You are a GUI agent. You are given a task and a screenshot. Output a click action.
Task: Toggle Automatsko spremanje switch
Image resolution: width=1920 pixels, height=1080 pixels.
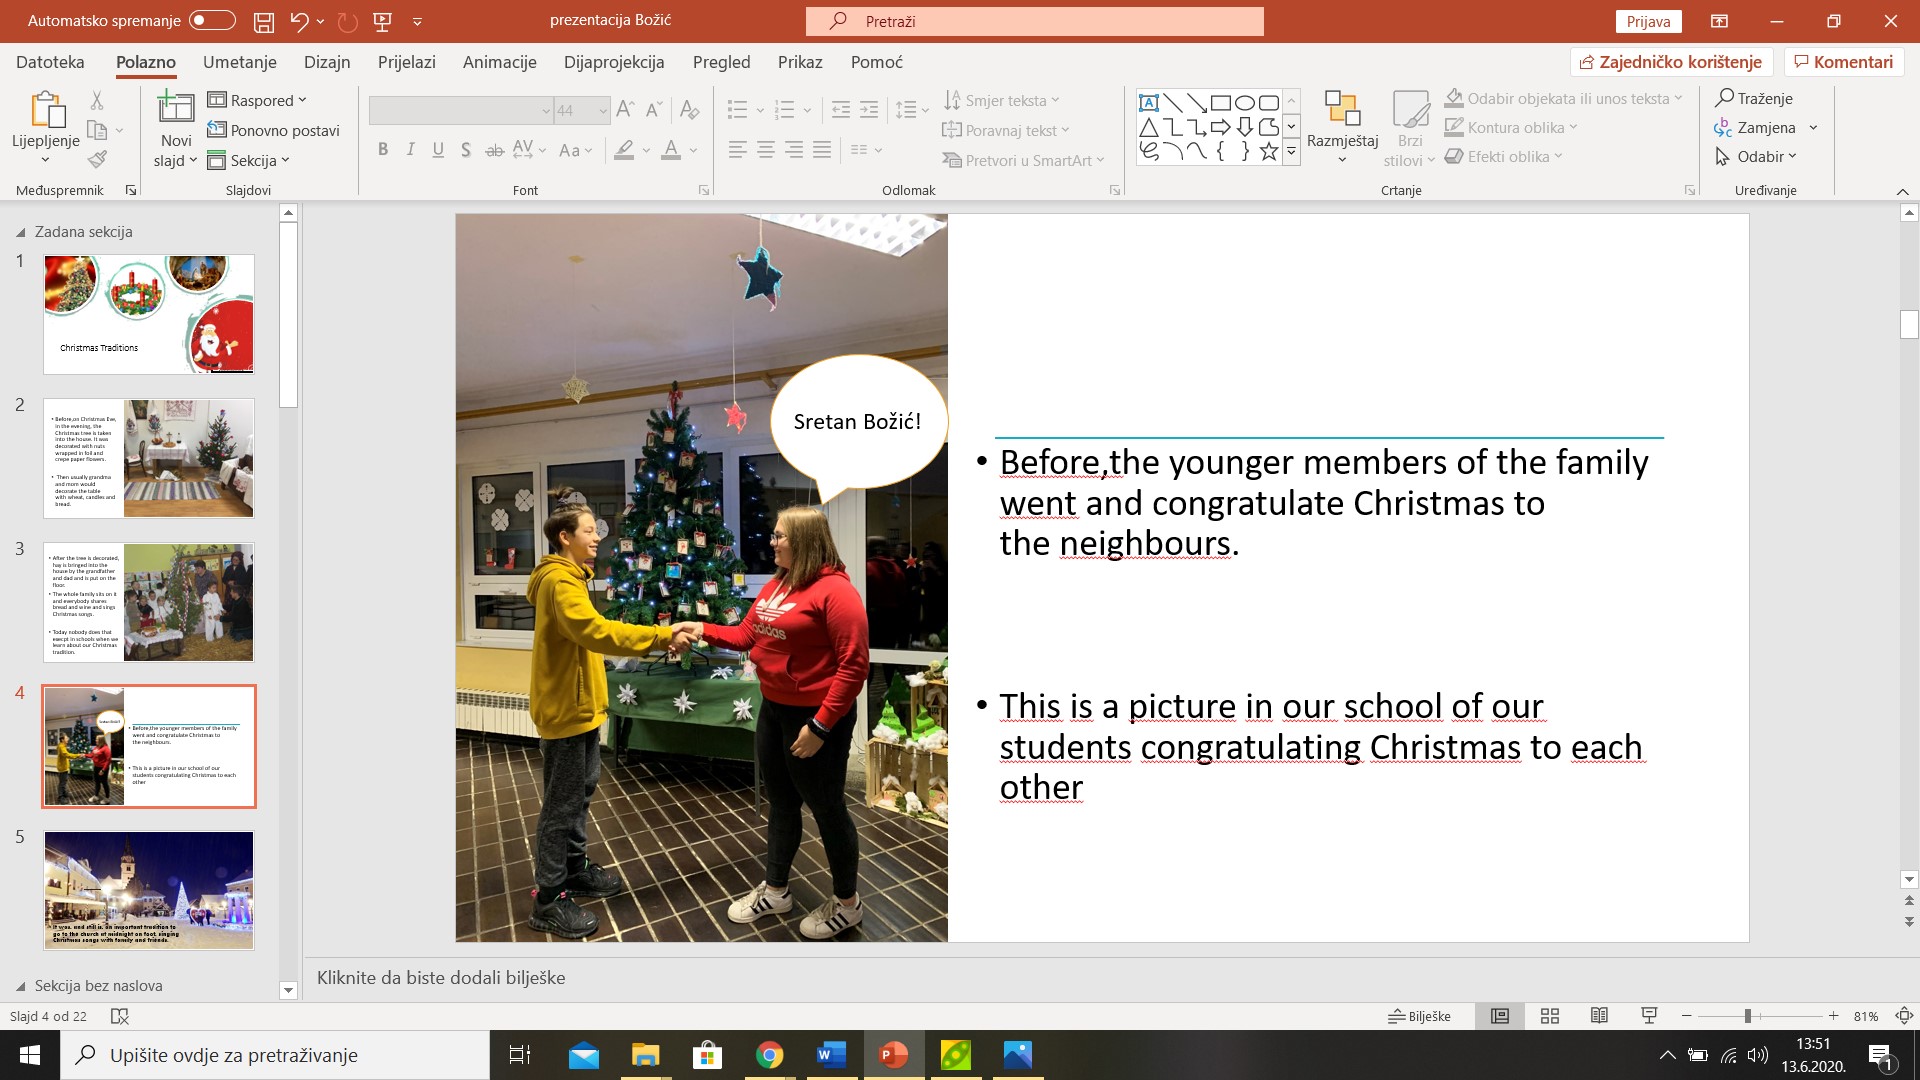click(212, 20)
